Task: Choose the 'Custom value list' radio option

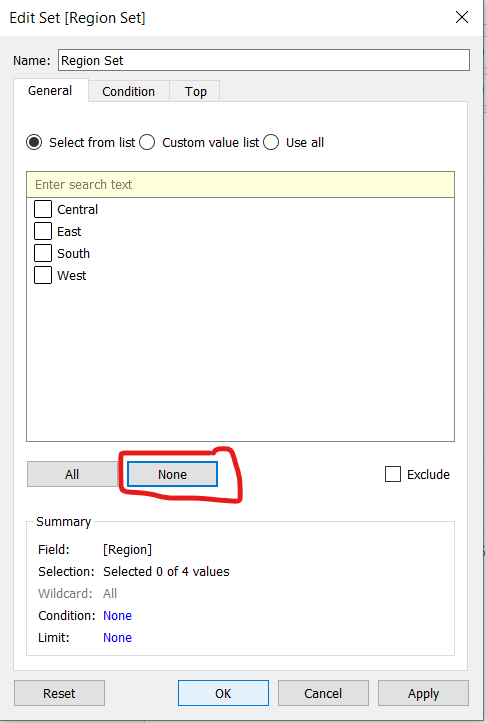Action: (x=147, y=142)
